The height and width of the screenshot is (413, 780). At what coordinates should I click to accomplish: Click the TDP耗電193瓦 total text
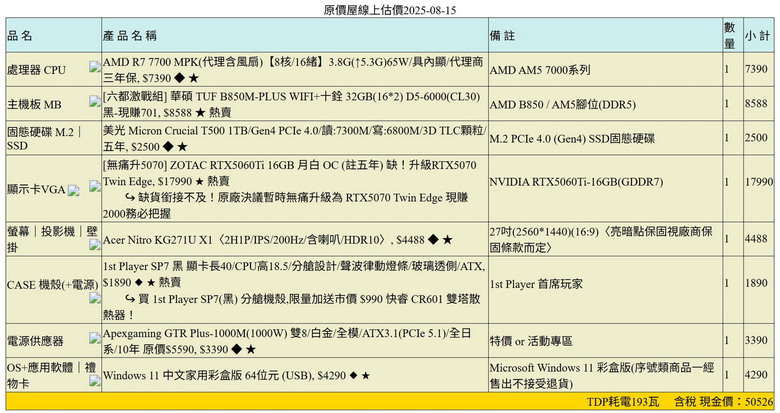point(622,402)
